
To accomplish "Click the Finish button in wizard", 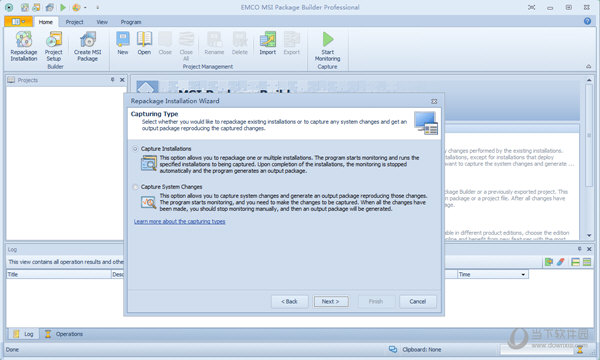I will 376,301.
